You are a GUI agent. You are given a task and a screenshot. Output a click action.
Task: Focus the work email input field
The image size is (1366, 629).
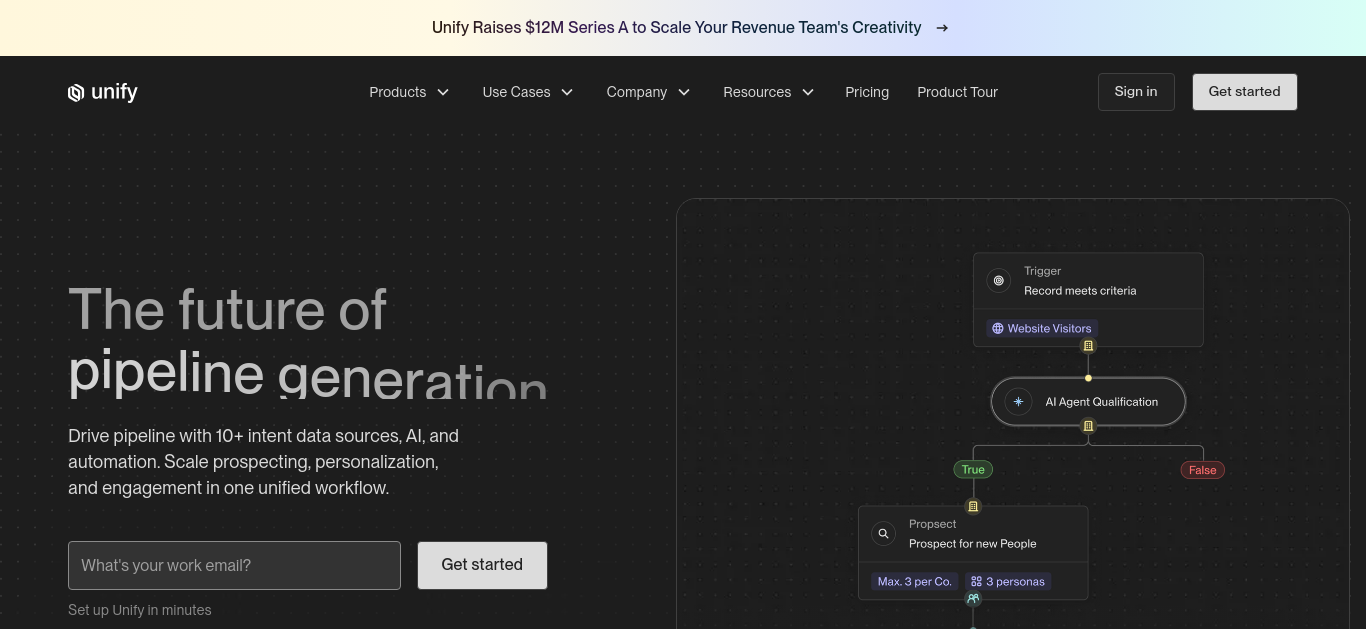pos(234,566)
